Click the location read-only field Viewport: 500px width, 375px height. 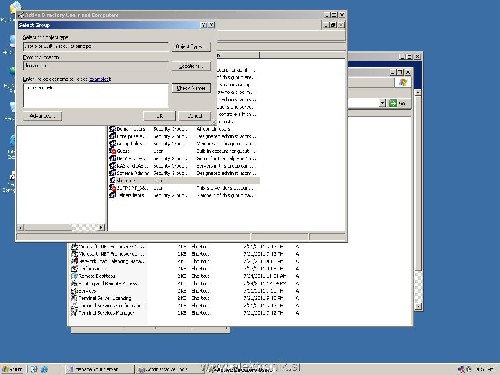point(96,66)
